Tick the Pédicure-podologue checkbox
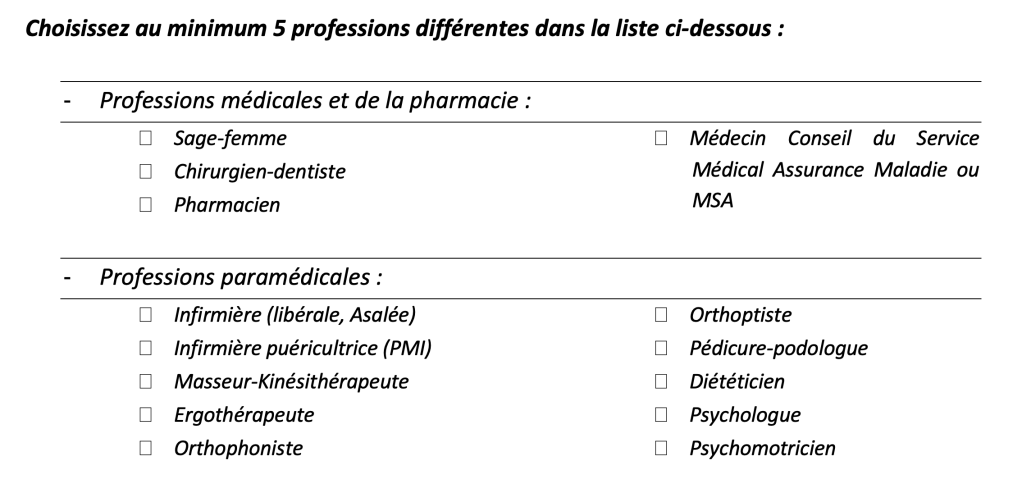The width and height of the screenshot is (1022, 493). 661,349
